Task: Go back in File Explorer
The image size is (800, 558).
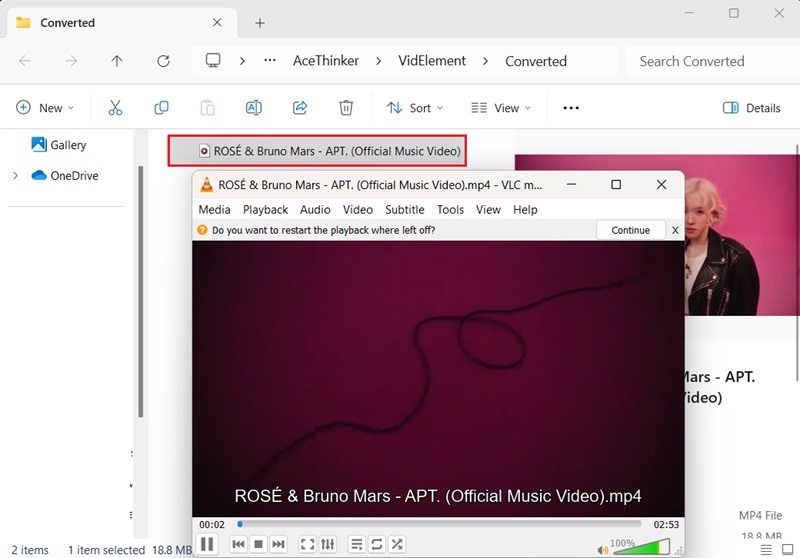Action: 25,61
